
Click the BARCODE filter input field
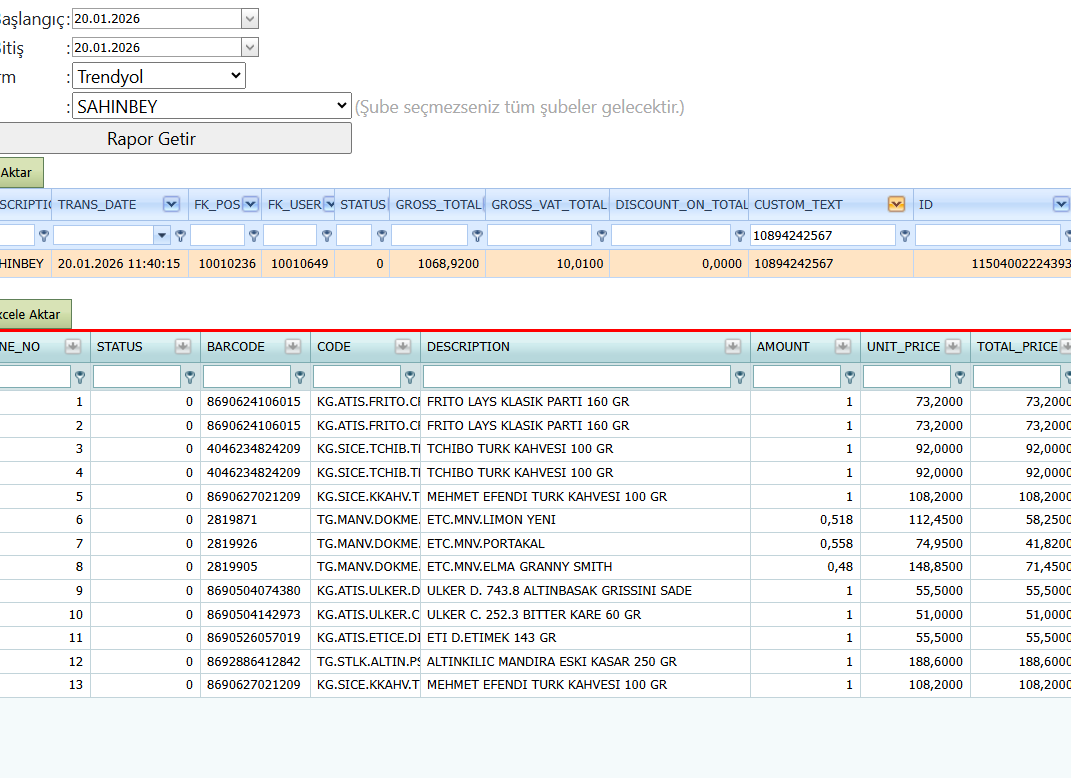pyautogui.click(x=247, y=377)
